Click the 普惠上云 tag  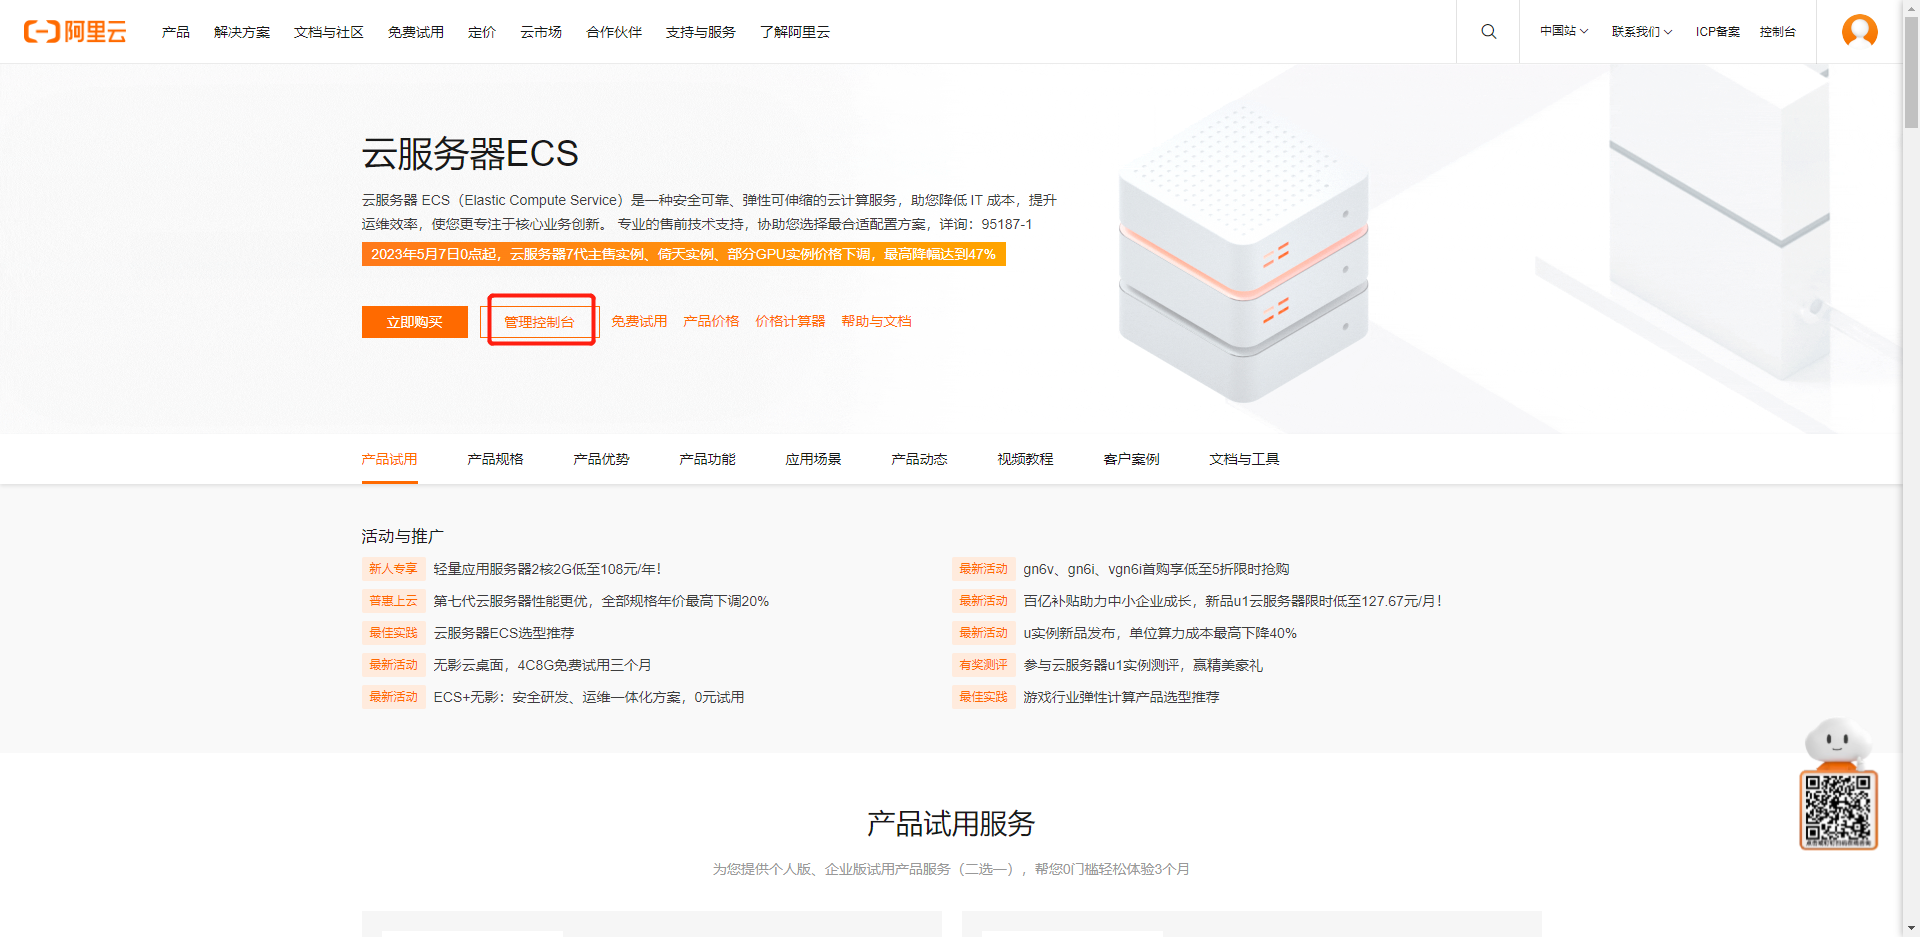[x=393, y=601]
